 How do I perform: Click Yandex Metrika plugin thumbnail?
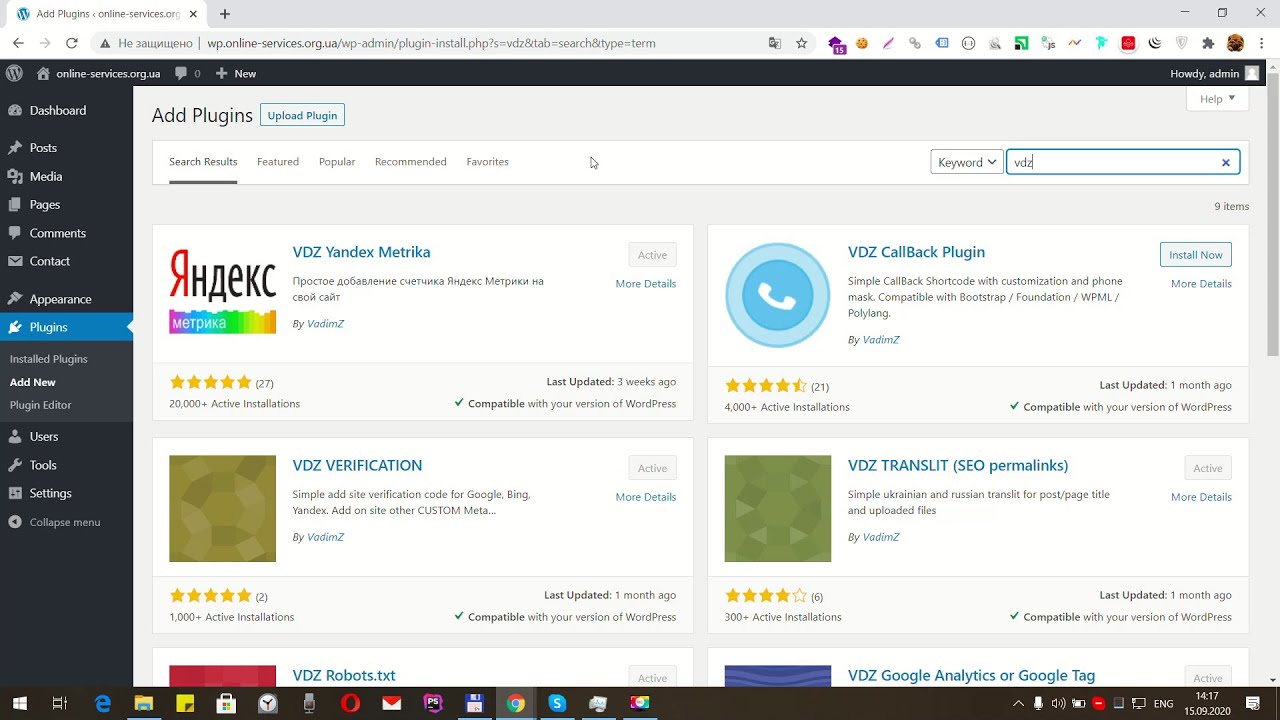point(222,295)
